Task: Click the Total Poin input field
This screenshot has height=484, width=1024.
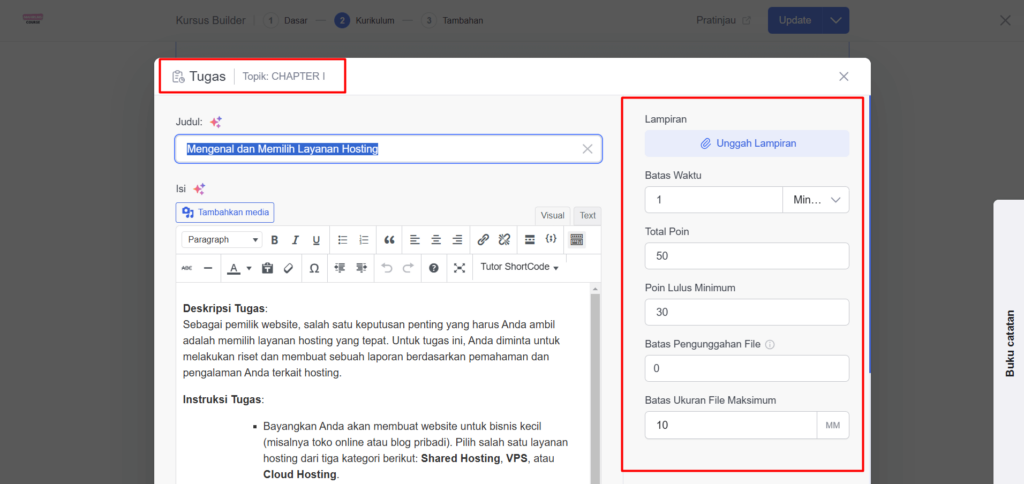Action: [x=747, y=256]
